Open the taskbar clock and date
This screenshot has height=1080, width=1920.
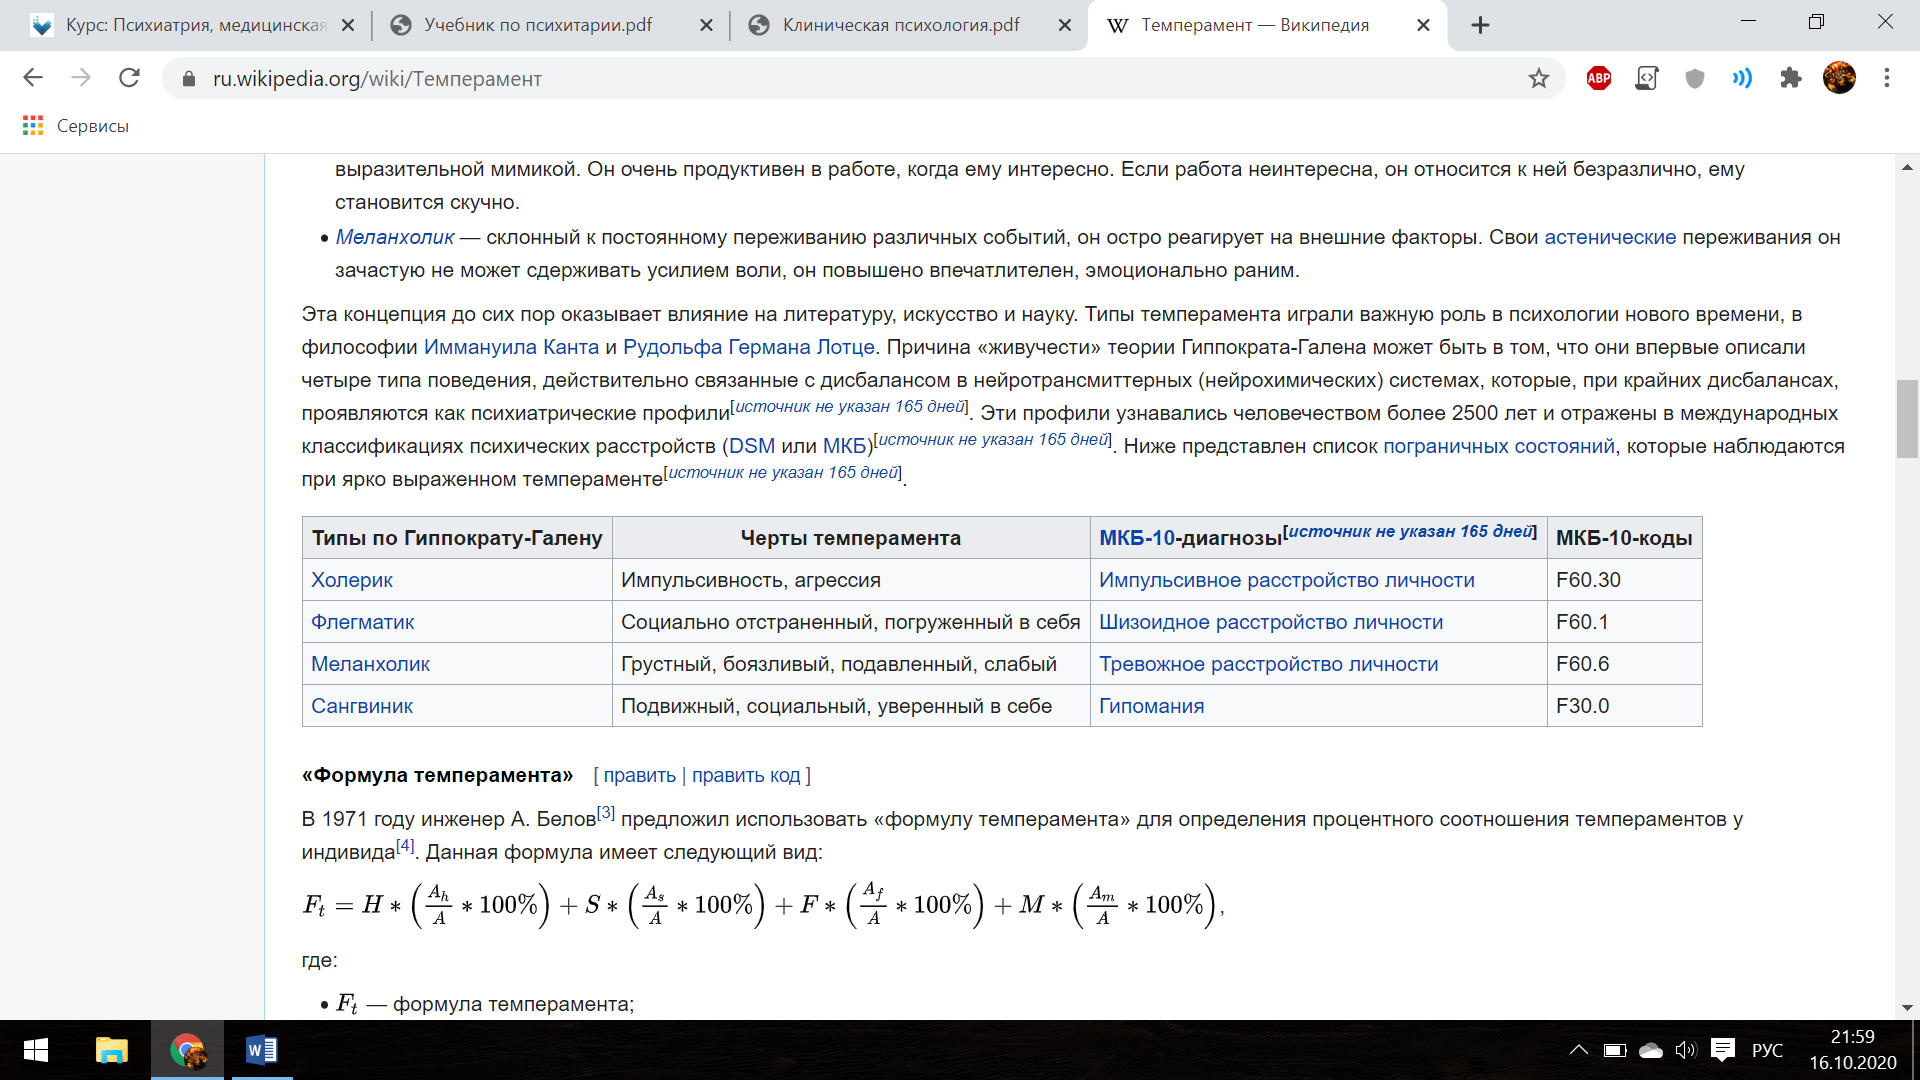pos(1852,1050)
